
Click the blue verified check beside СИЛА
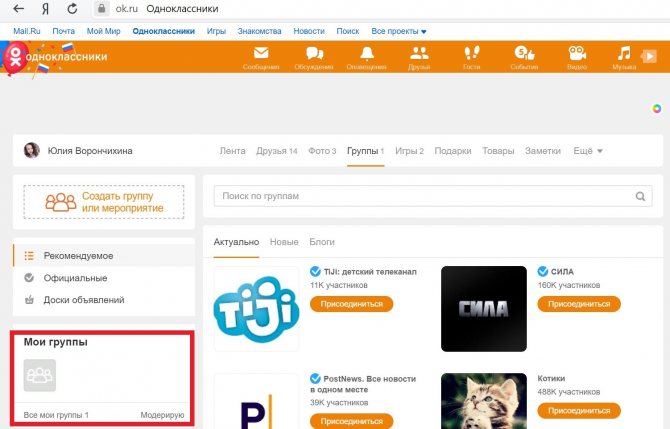point(543,271)
